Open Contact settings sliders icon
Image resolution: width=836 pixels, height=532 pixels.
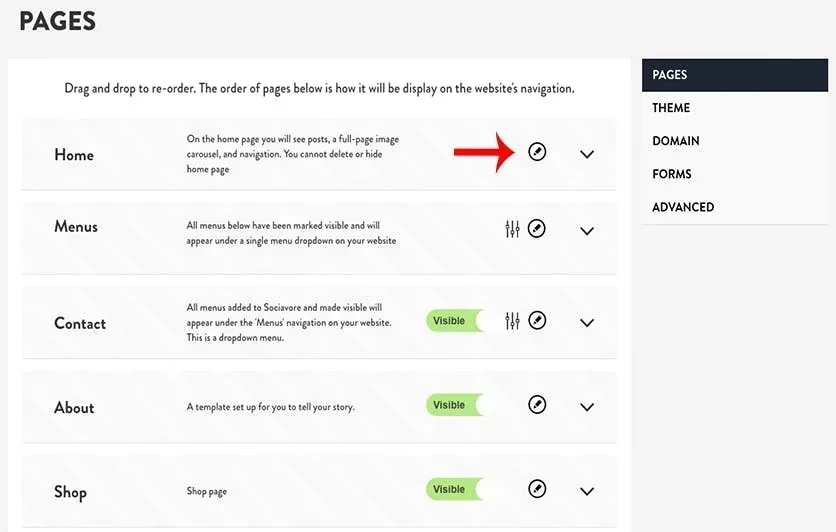point(512,320)
